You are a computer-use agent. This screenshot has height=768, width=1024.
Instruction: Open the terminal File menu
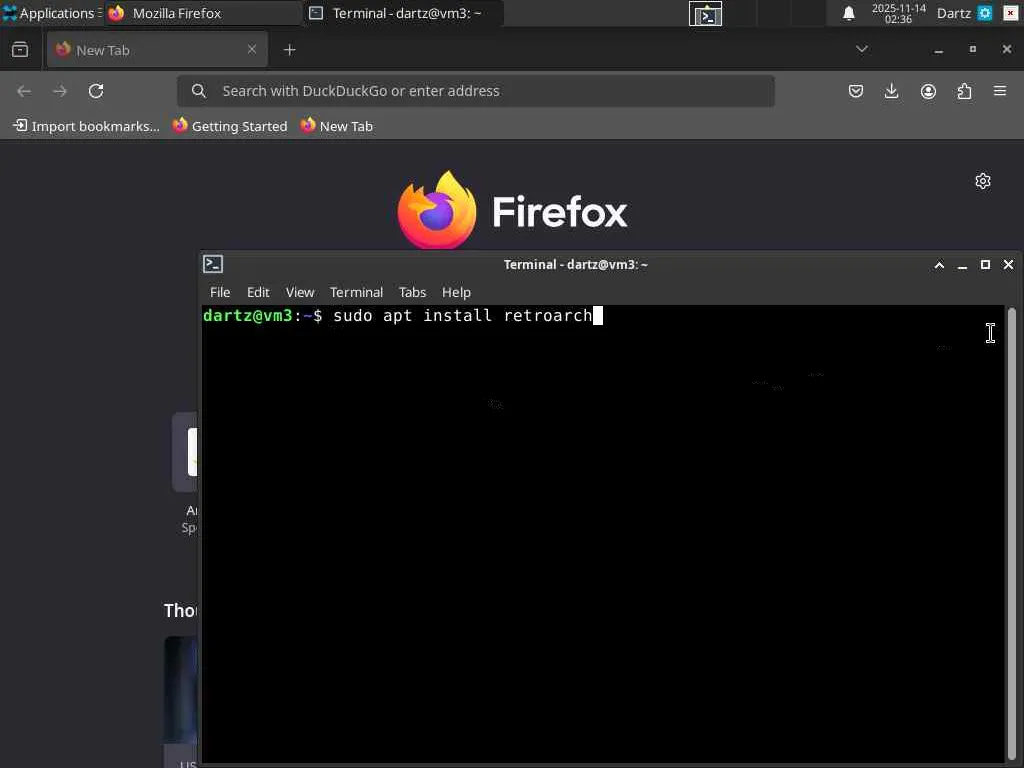[x=220, y=292]
